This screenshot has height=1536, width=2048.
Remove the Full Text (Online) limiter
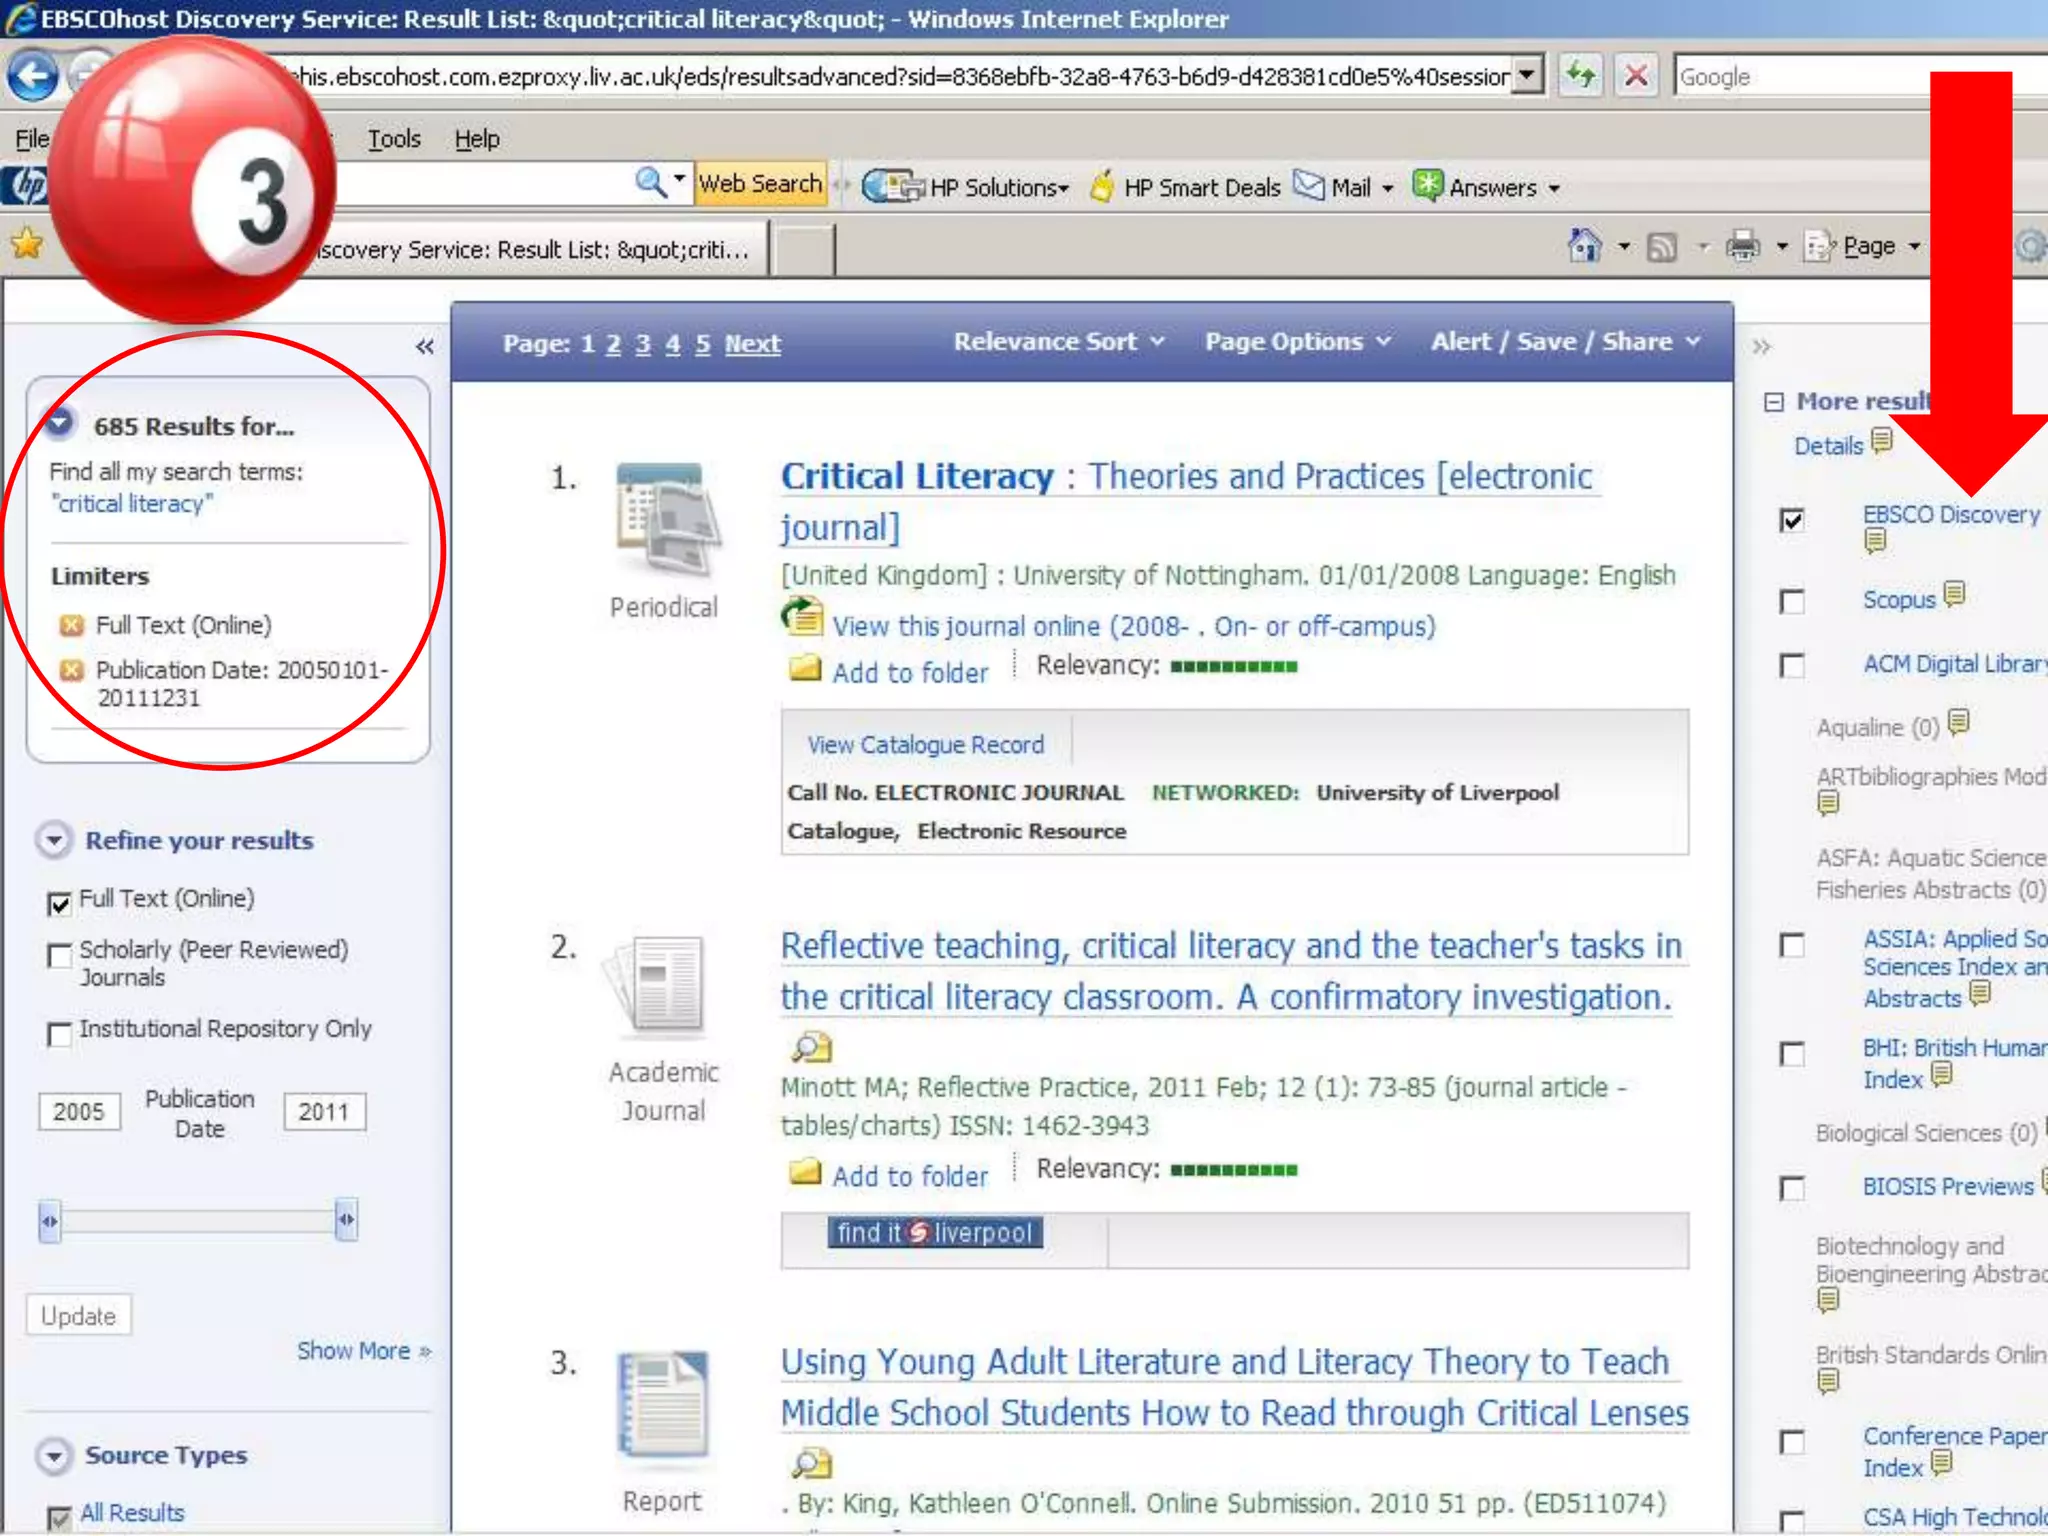(71, 626)
